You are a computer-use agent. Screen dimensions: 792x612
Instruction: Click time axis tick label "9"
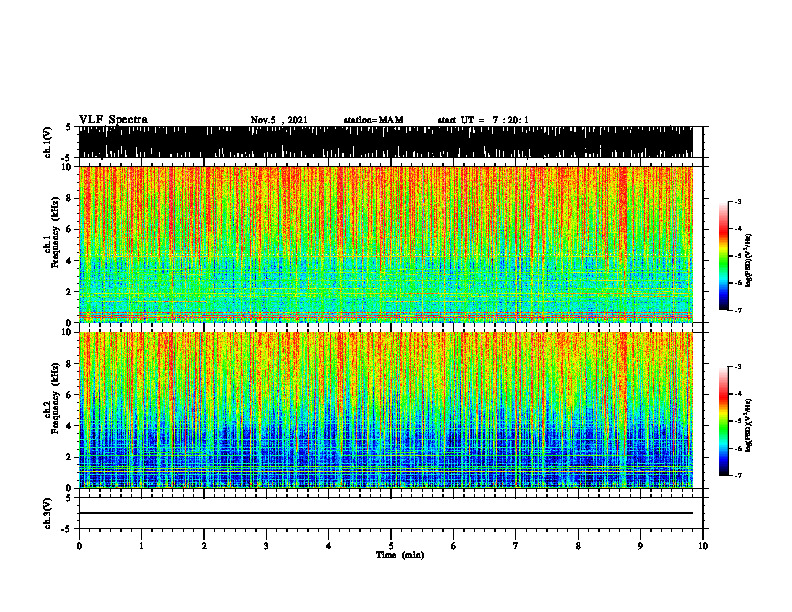point(640,546)
